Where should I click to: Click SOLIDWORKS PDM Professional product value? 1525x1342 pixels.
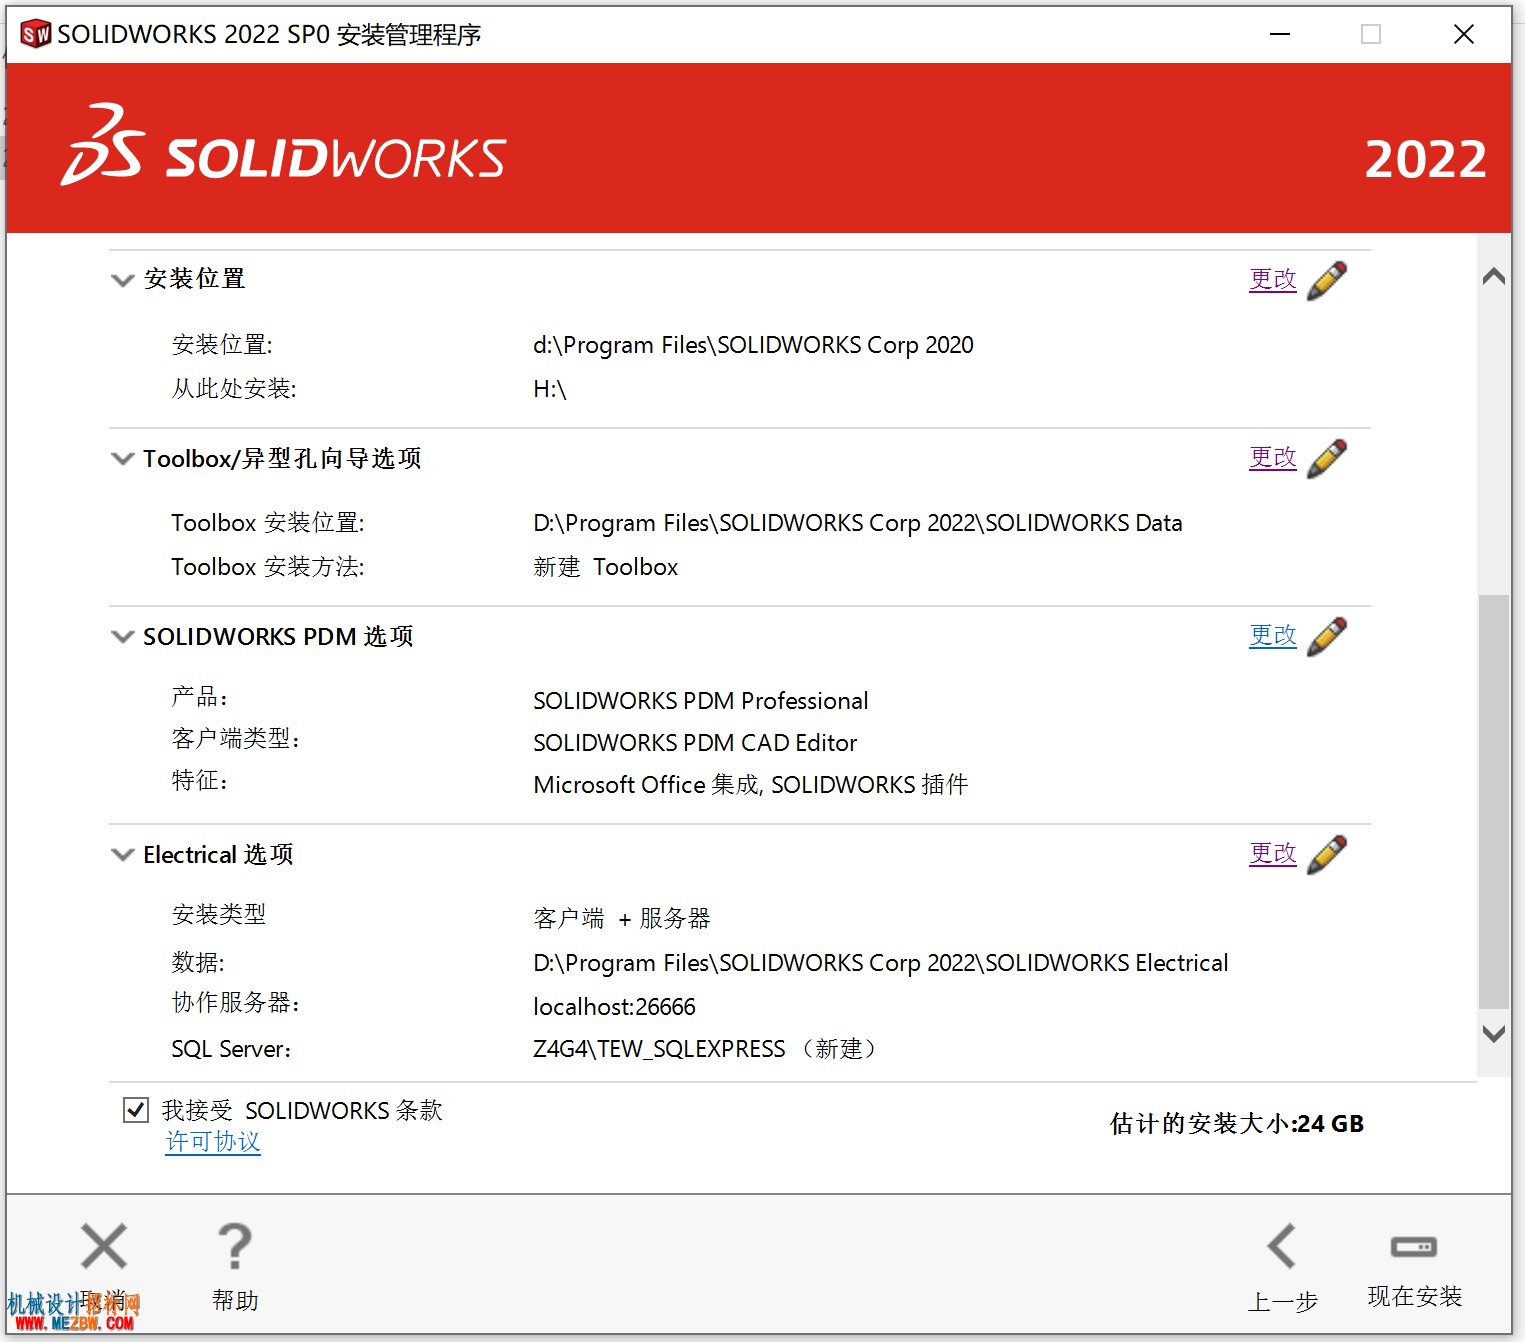(701, 701)
